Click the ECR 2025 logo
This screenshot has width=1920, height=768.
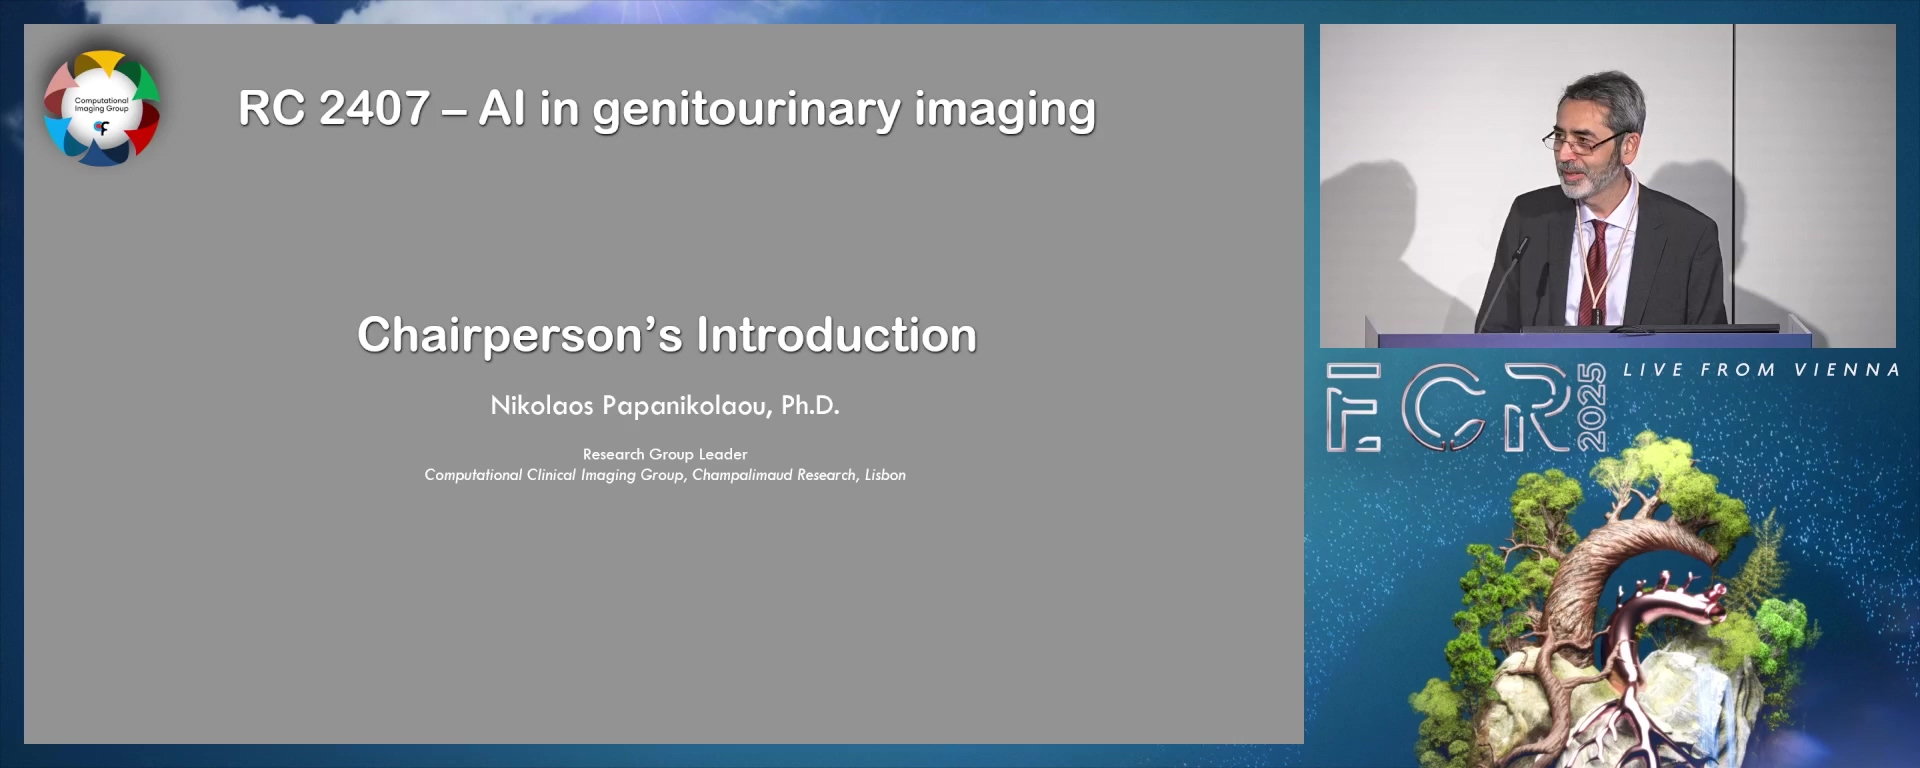tap(1466, 408)
